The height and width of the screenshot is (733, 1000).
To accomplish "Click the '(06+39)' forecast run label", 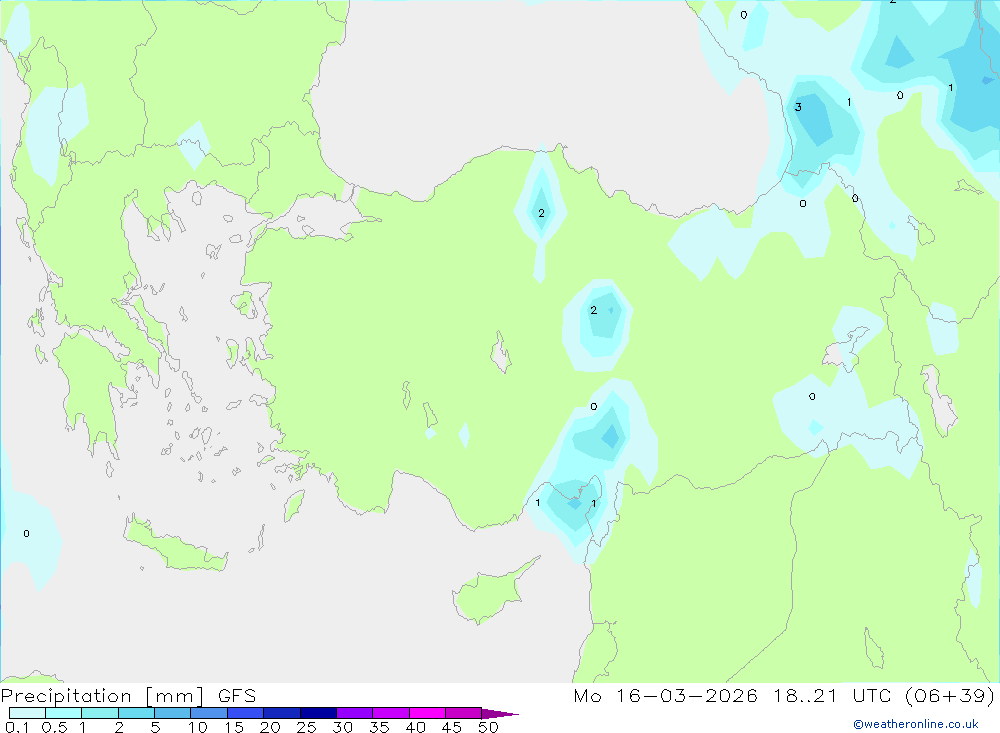I will [x=950, y=696].
